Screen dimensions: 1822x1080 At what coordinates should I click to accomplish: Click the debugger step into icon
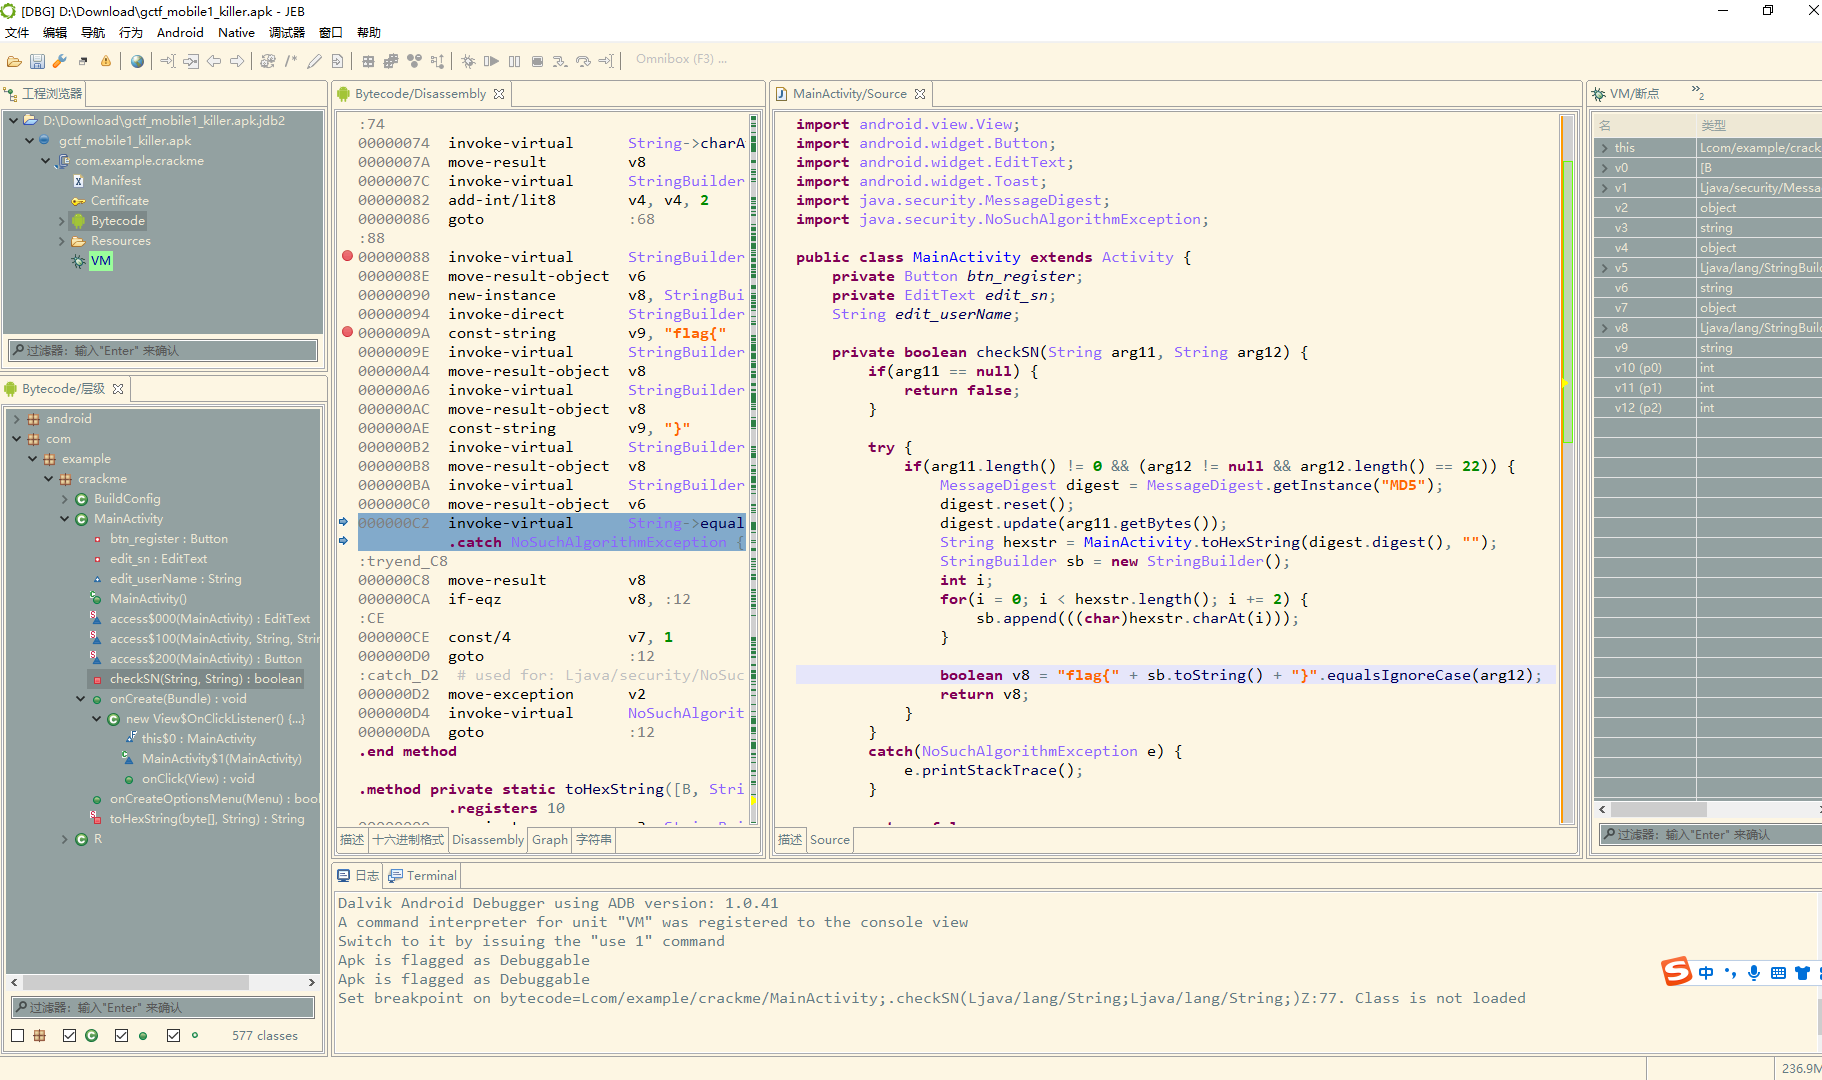pyautogui.click(x=560, y=61)
